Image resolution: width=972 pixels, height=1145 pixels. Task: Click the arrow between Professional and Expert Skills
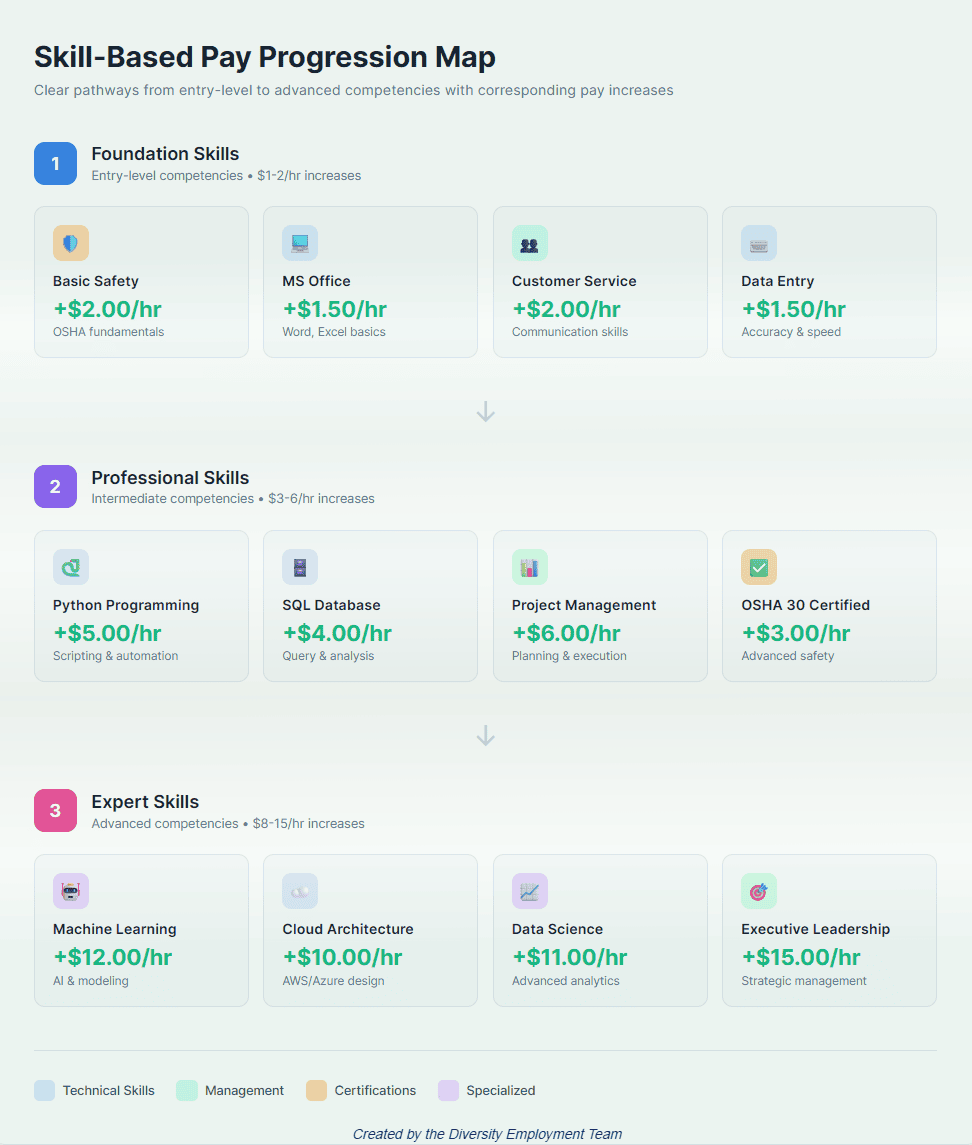(486, 735)
